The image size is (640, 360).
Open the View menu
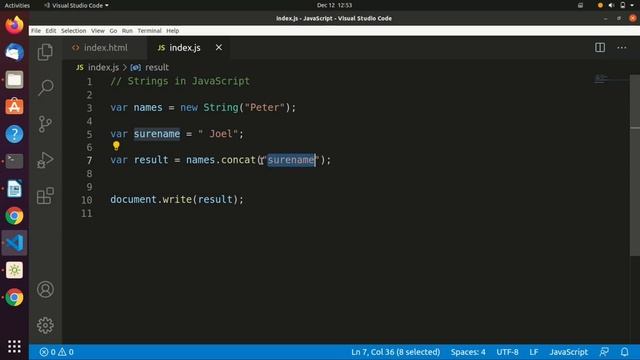pos(98,31)
